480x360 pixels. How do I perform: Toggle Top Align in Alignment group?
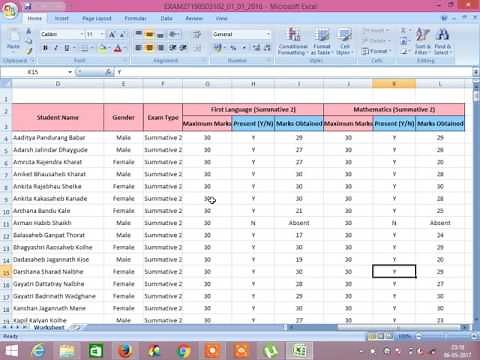[139, 34]
